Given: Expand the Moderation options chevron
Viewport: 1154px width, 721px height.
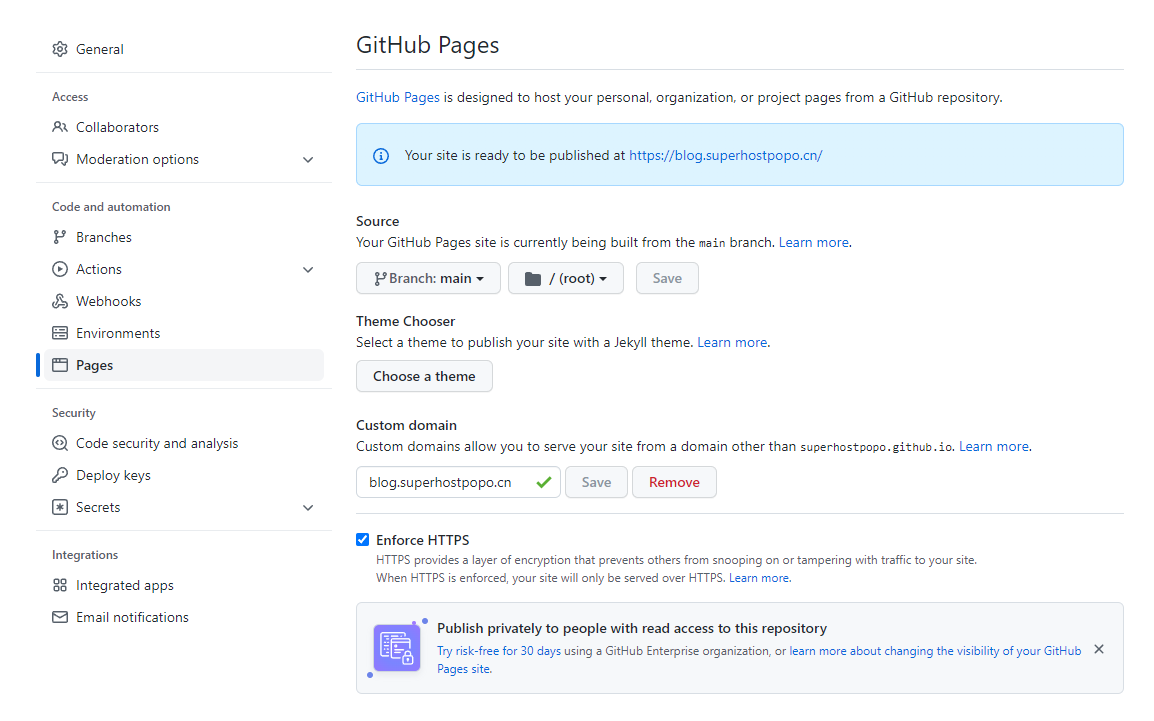Looking at the screenshot, I should (x=308, y=160).
